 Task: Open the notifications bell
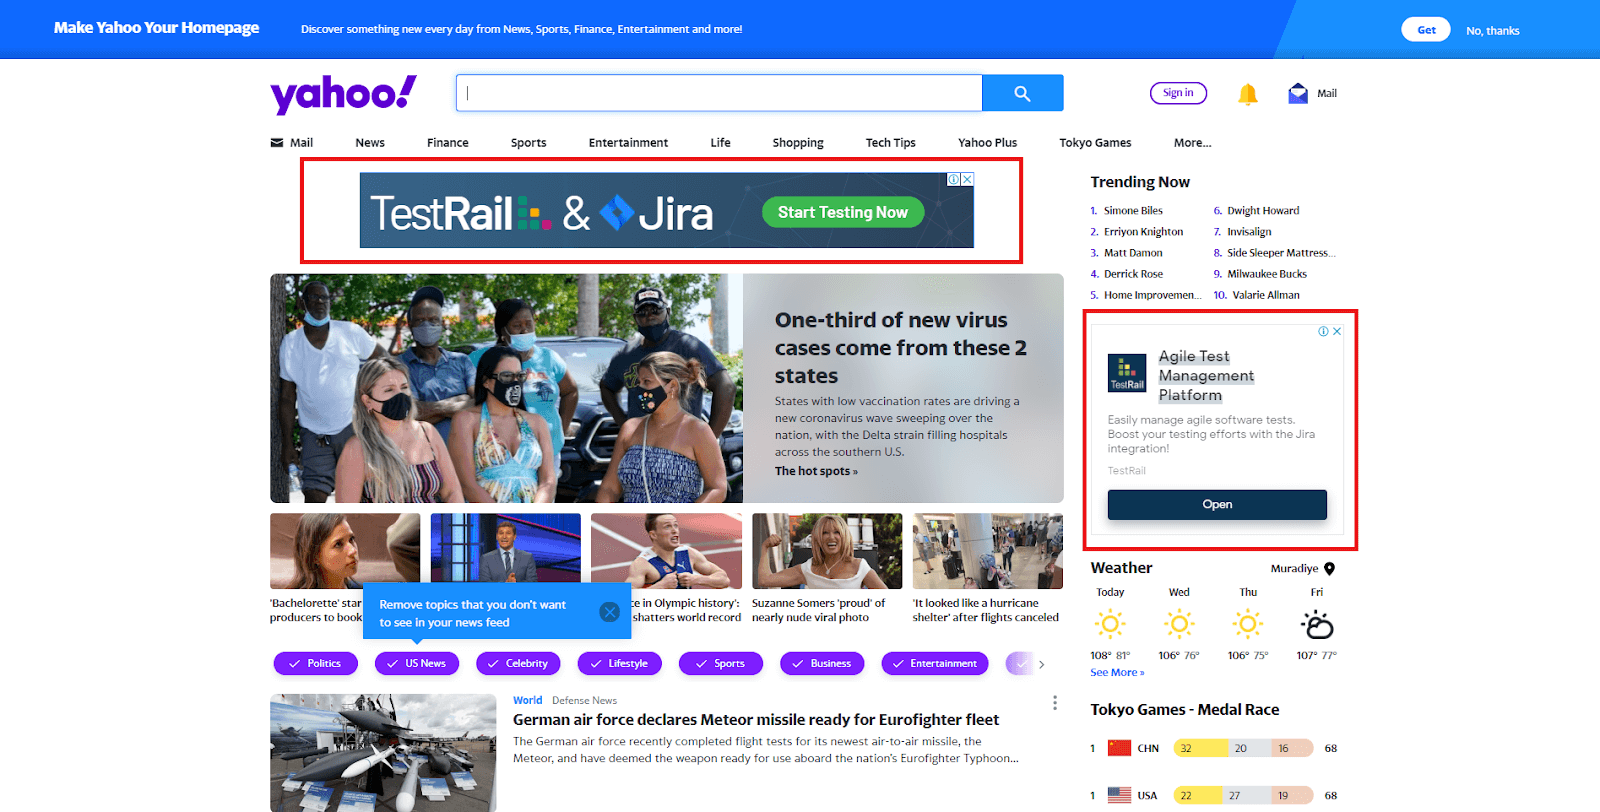tap(1247, 94)
